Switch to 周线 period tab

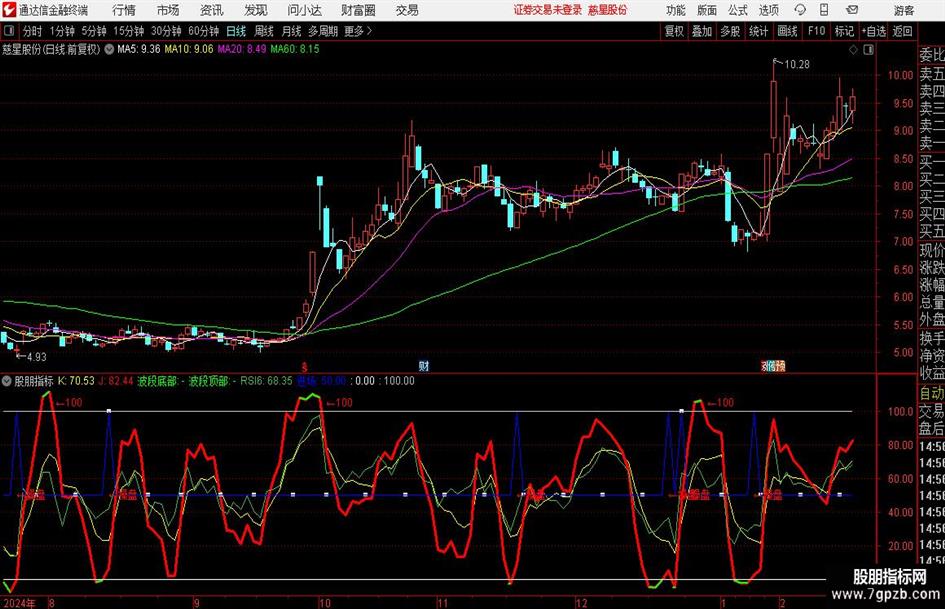tap(264, 31)
